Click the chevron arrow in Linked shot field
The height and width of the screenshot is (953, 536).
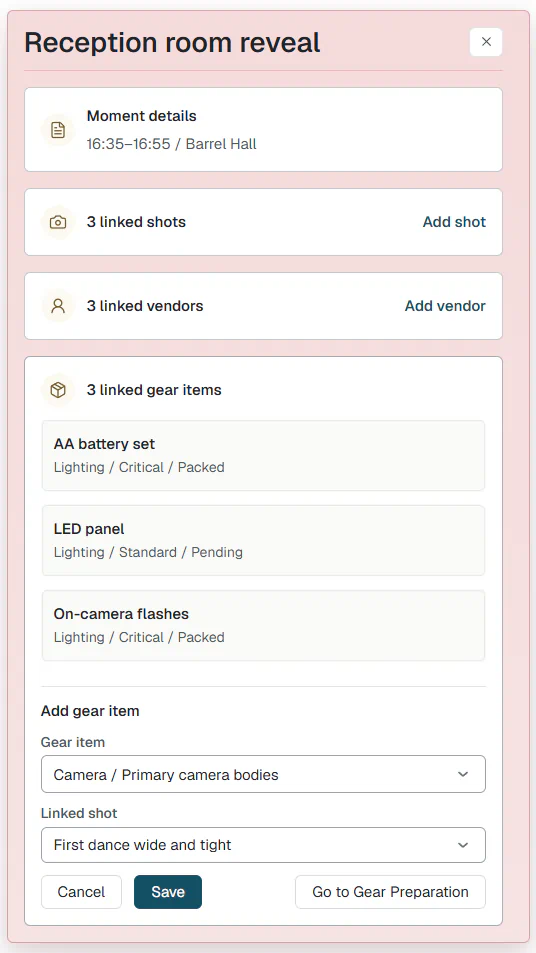(463, 845)
